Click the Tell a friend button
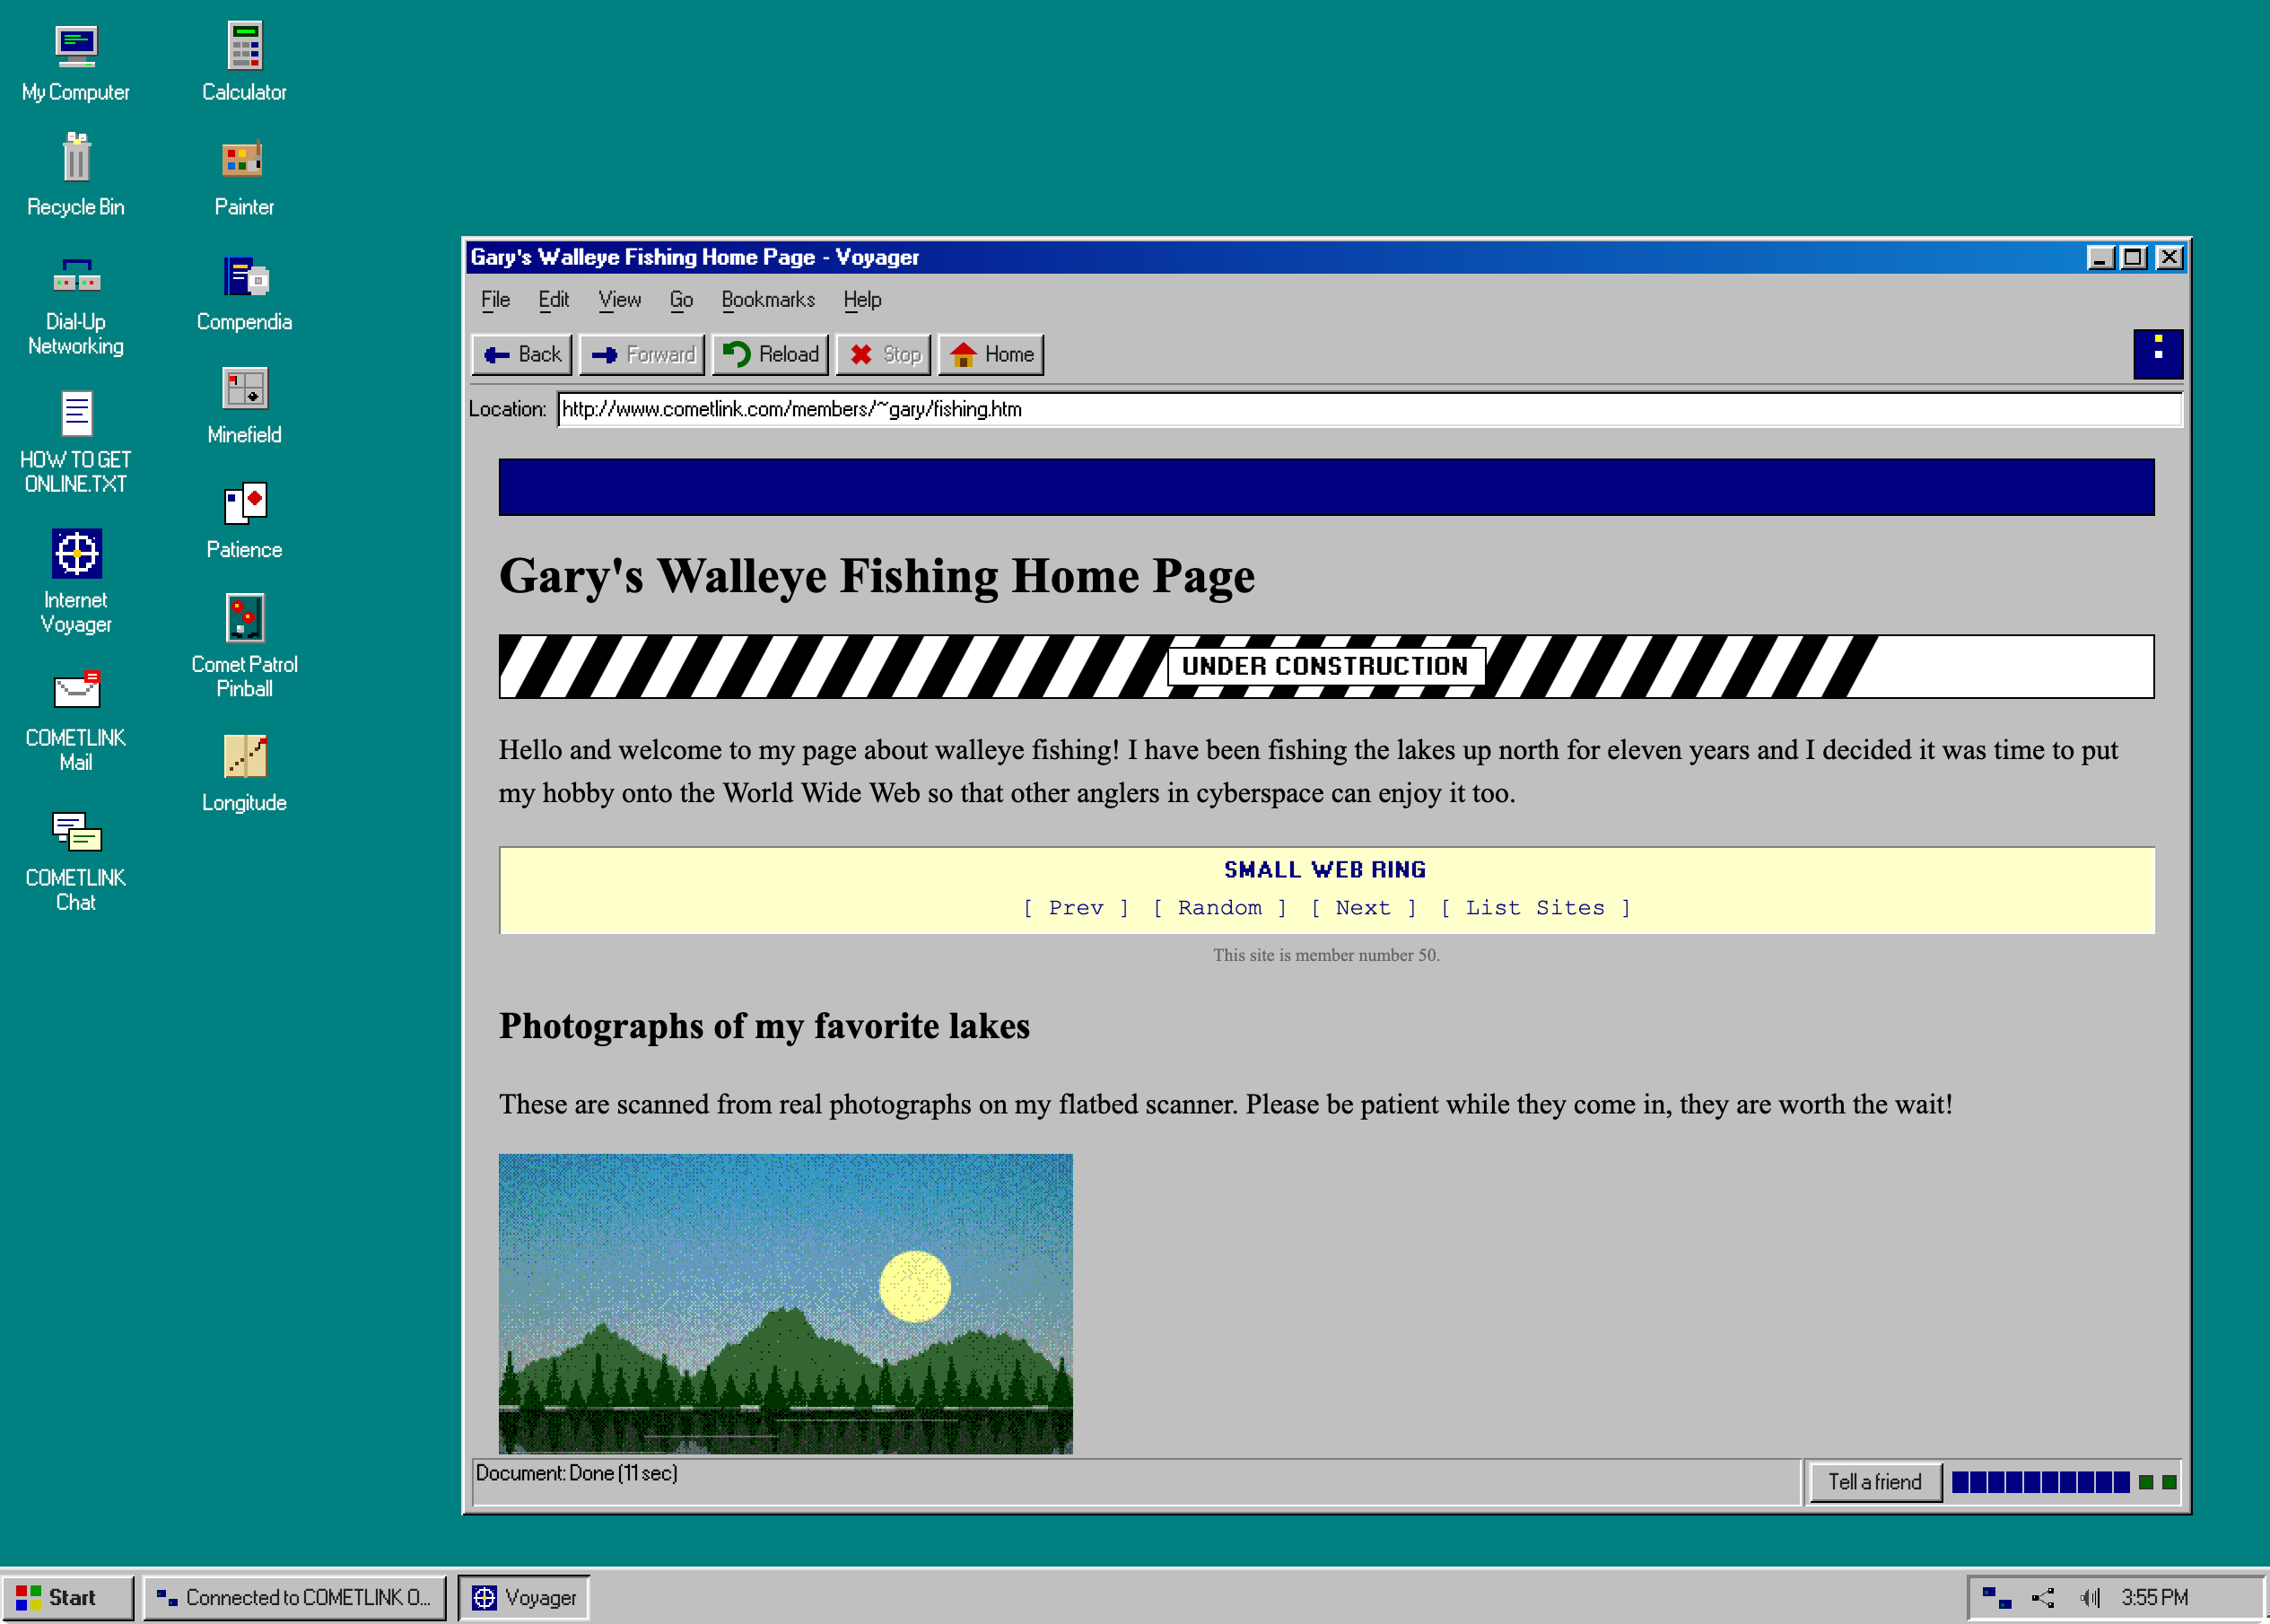The image size is (2270, 1624). pos(1875,1482)
